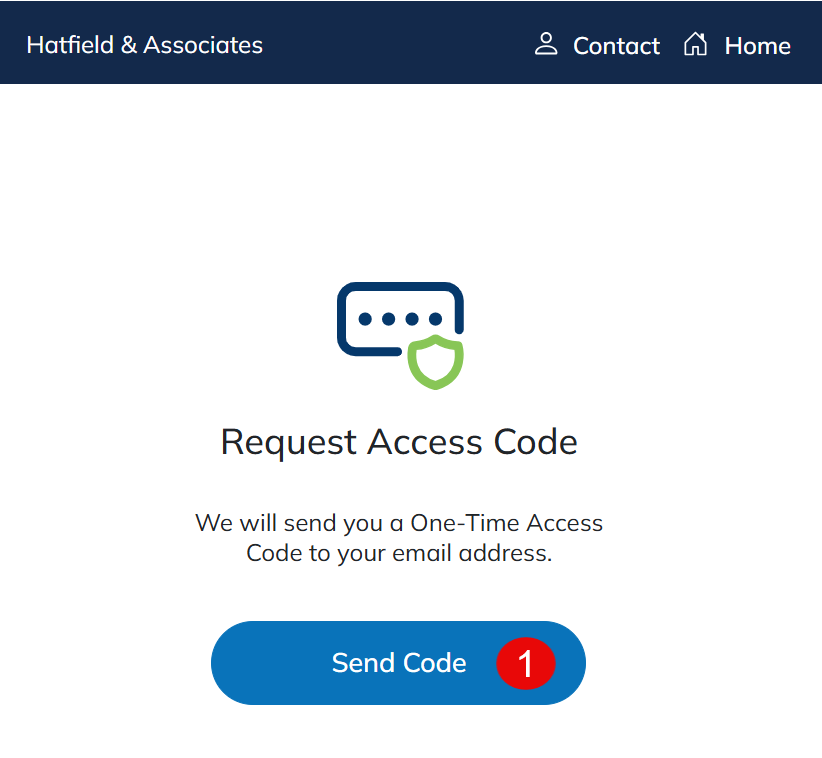Click the empty navy header bar area
This screenshot has width=822, height=758.
tap(400, 44)
